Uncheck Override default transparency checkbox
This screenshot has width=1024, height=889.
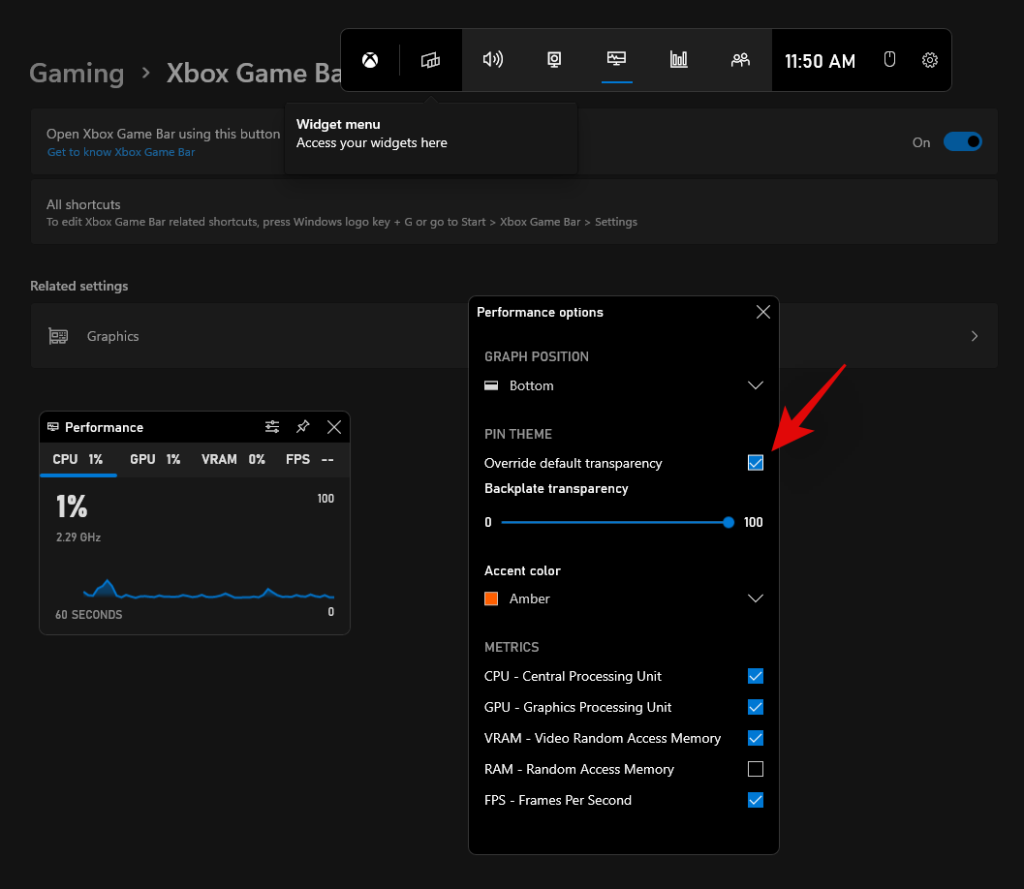click(756, 462)
